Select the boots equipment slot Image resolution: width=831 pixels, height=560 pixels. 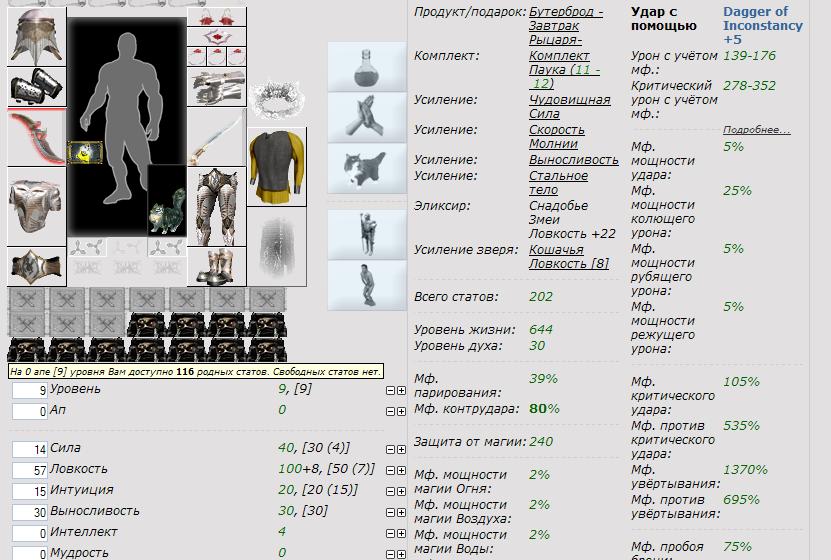tap(216, 266)
